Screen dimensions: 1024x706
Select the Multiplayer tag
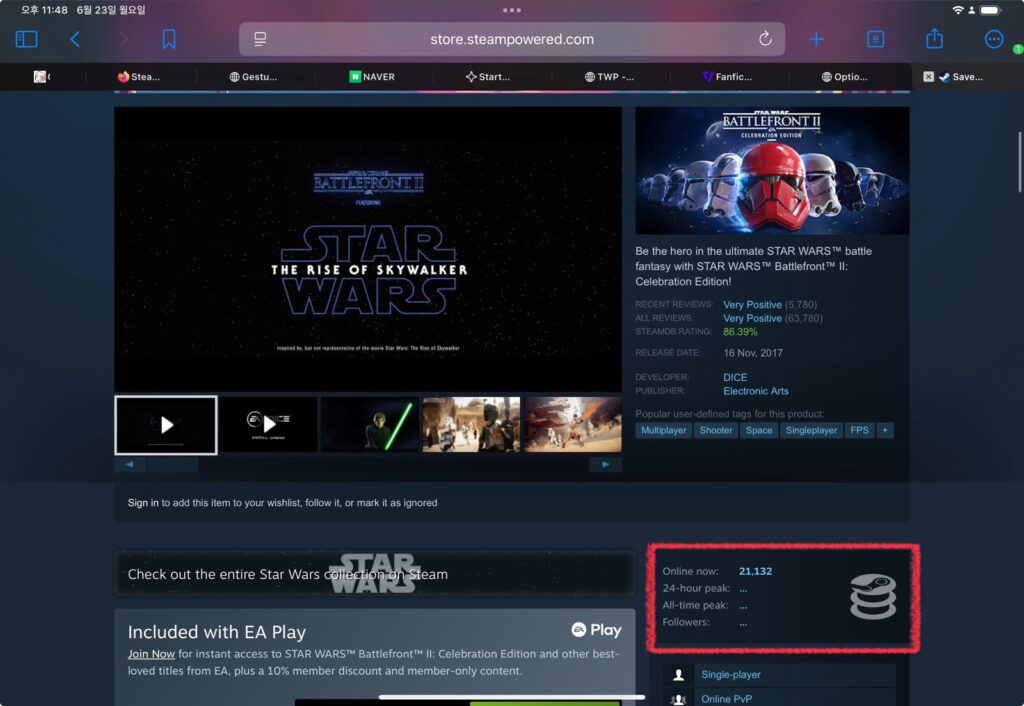664,430
